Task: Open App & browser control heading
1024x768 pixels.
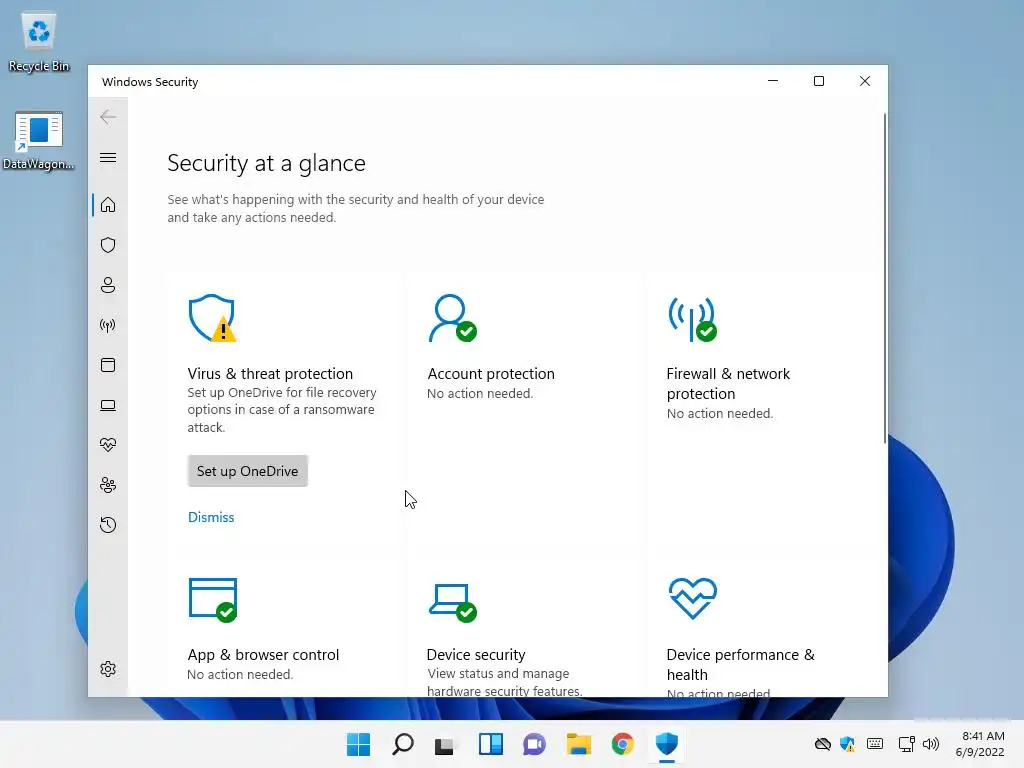Action: 263,654
